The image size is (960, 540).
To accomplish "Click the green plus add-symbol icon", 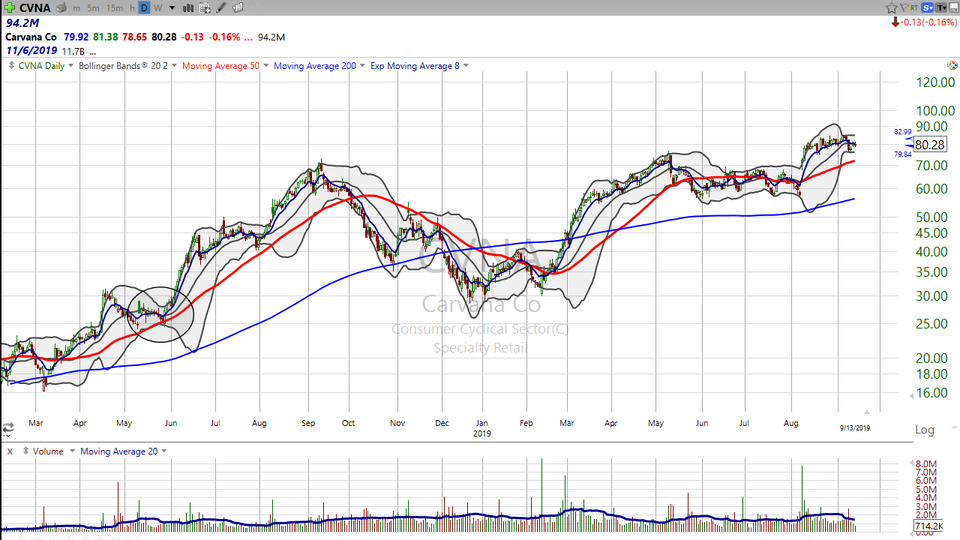I will (8, 8).
